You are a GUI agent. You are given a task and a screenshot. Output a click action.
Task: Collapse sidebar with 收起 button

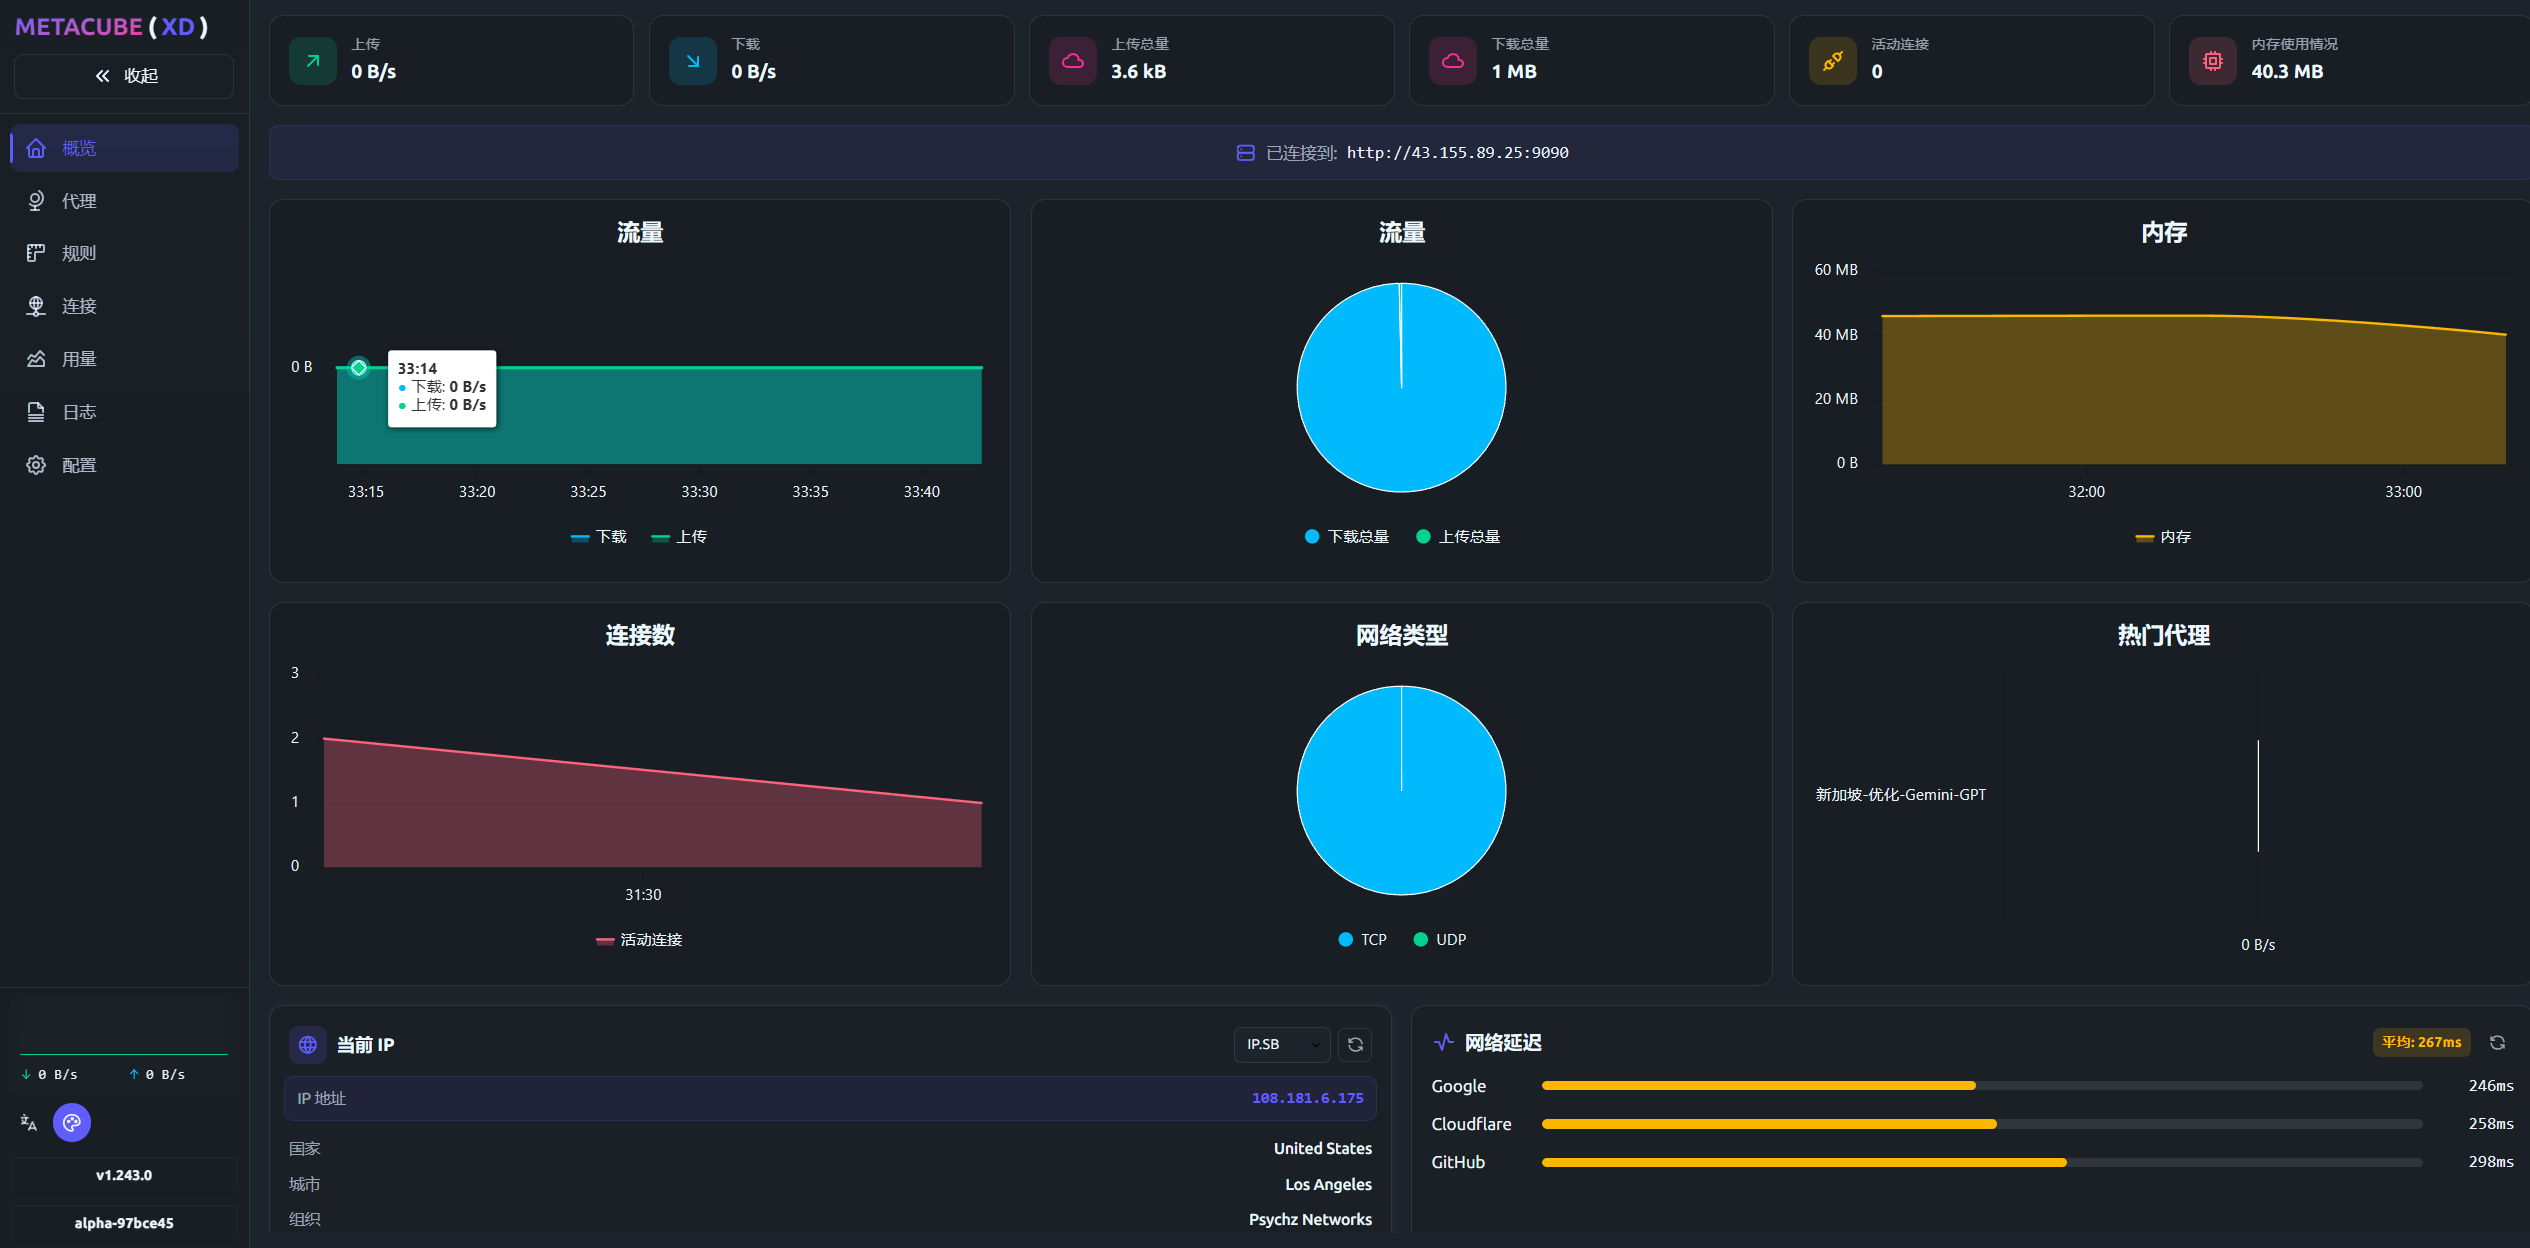click(x=125, y=76)
